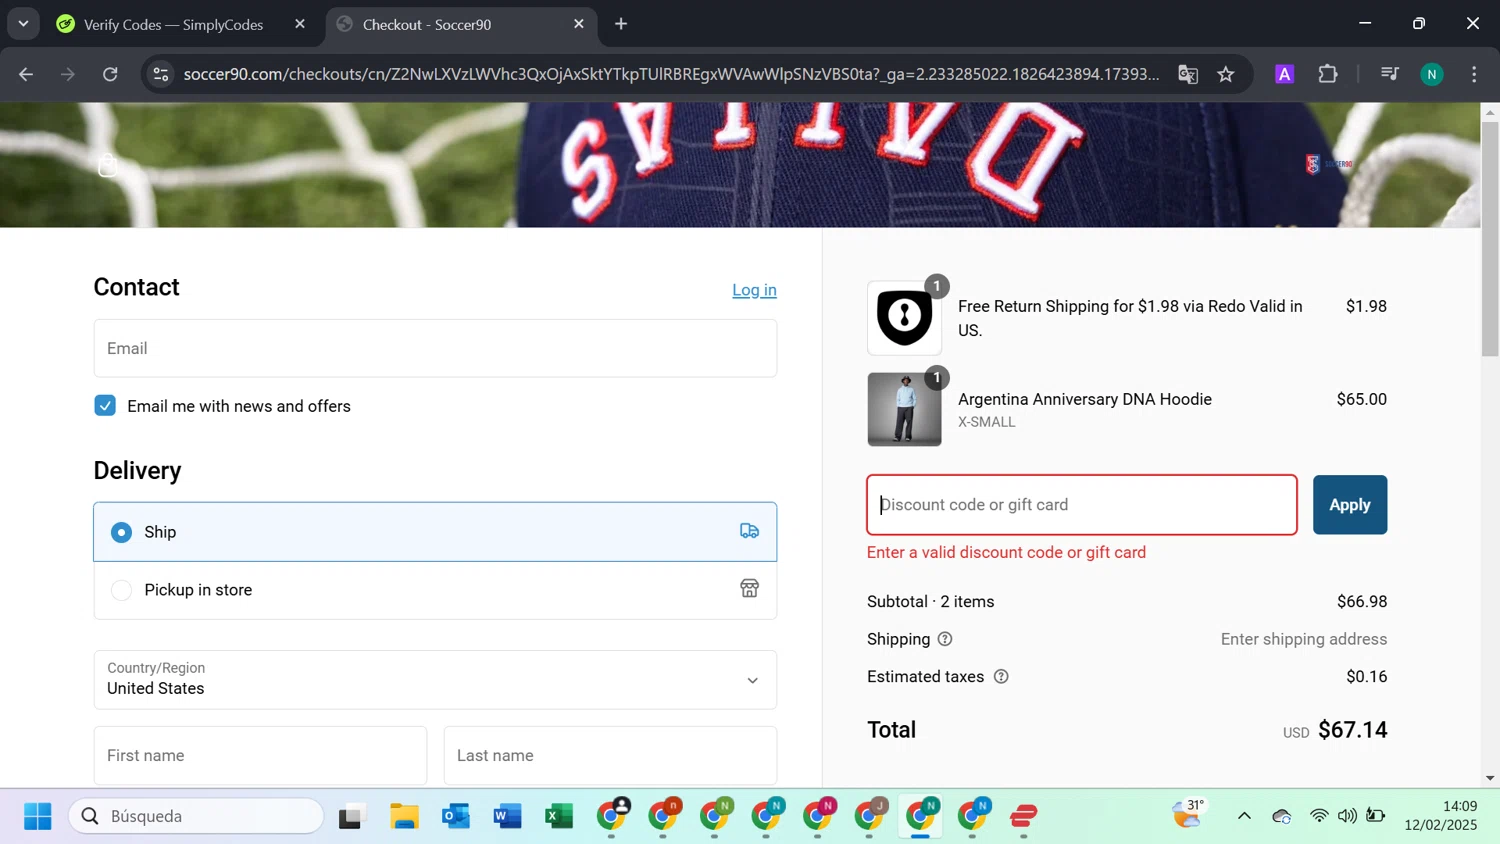
Task: Click the page vertical scrollbar thumb
Action: [x=1490, y=240]
